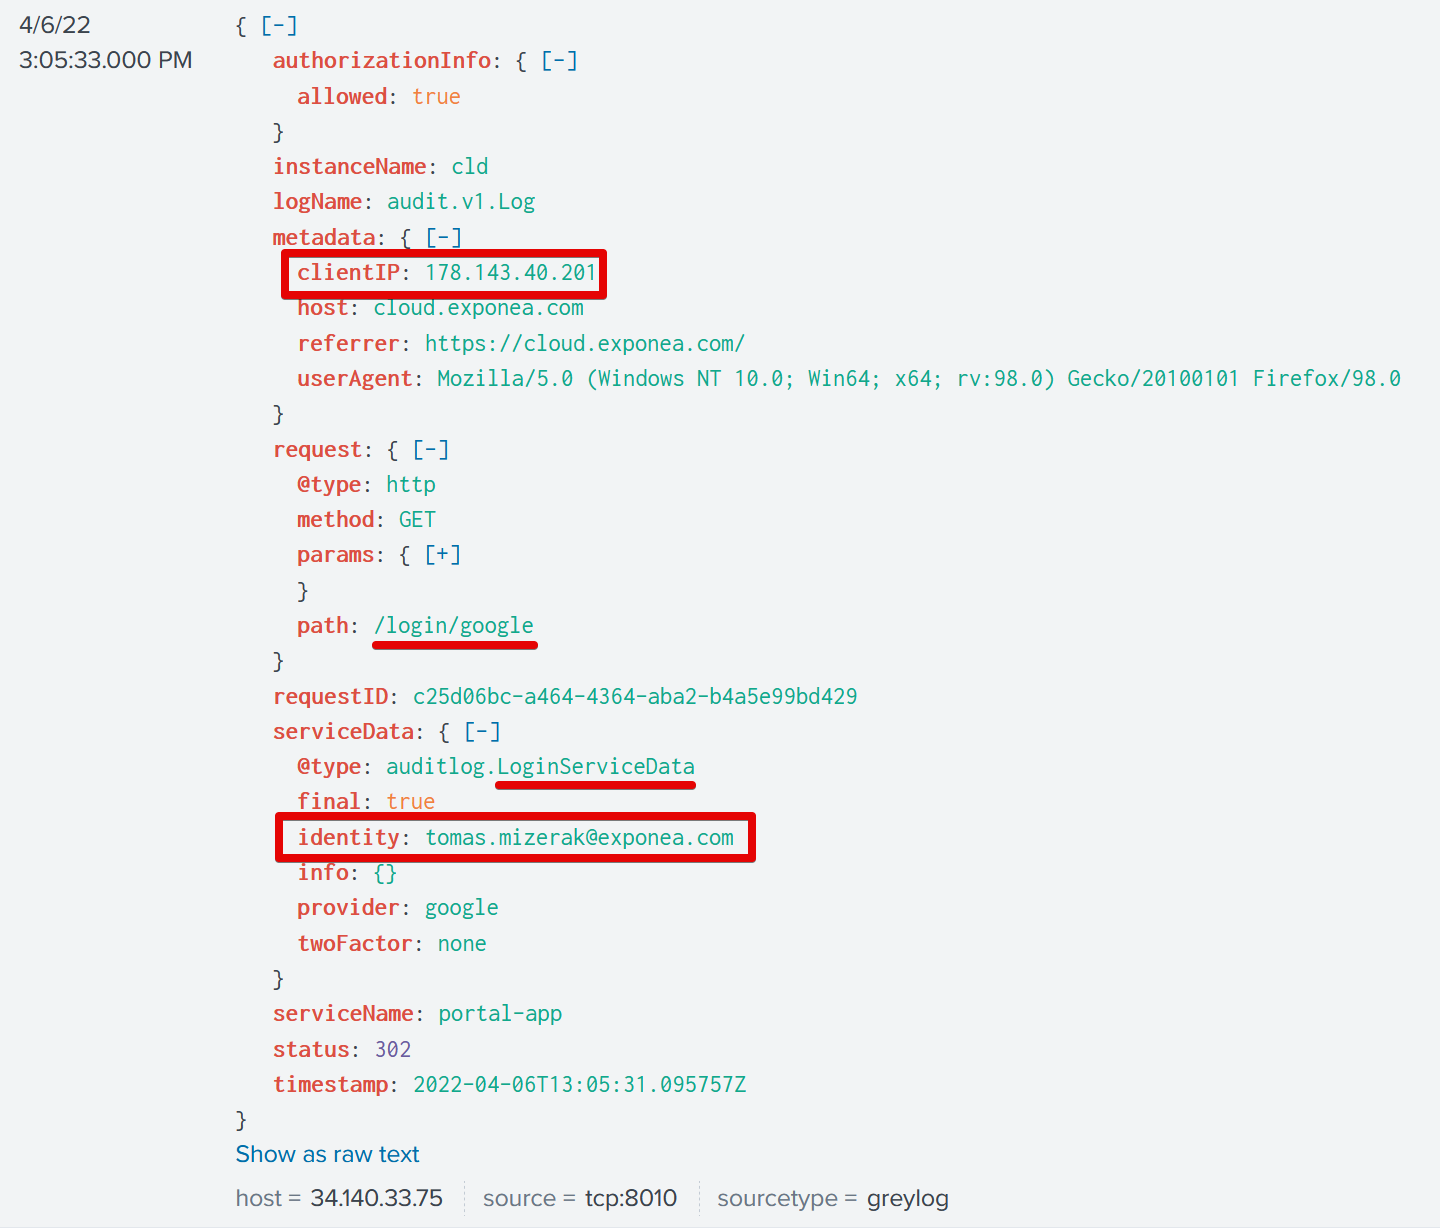Select the clientIP value 178.143.40.201
This screenshot has width=1440, height=1228.
(x=511, y=273)
